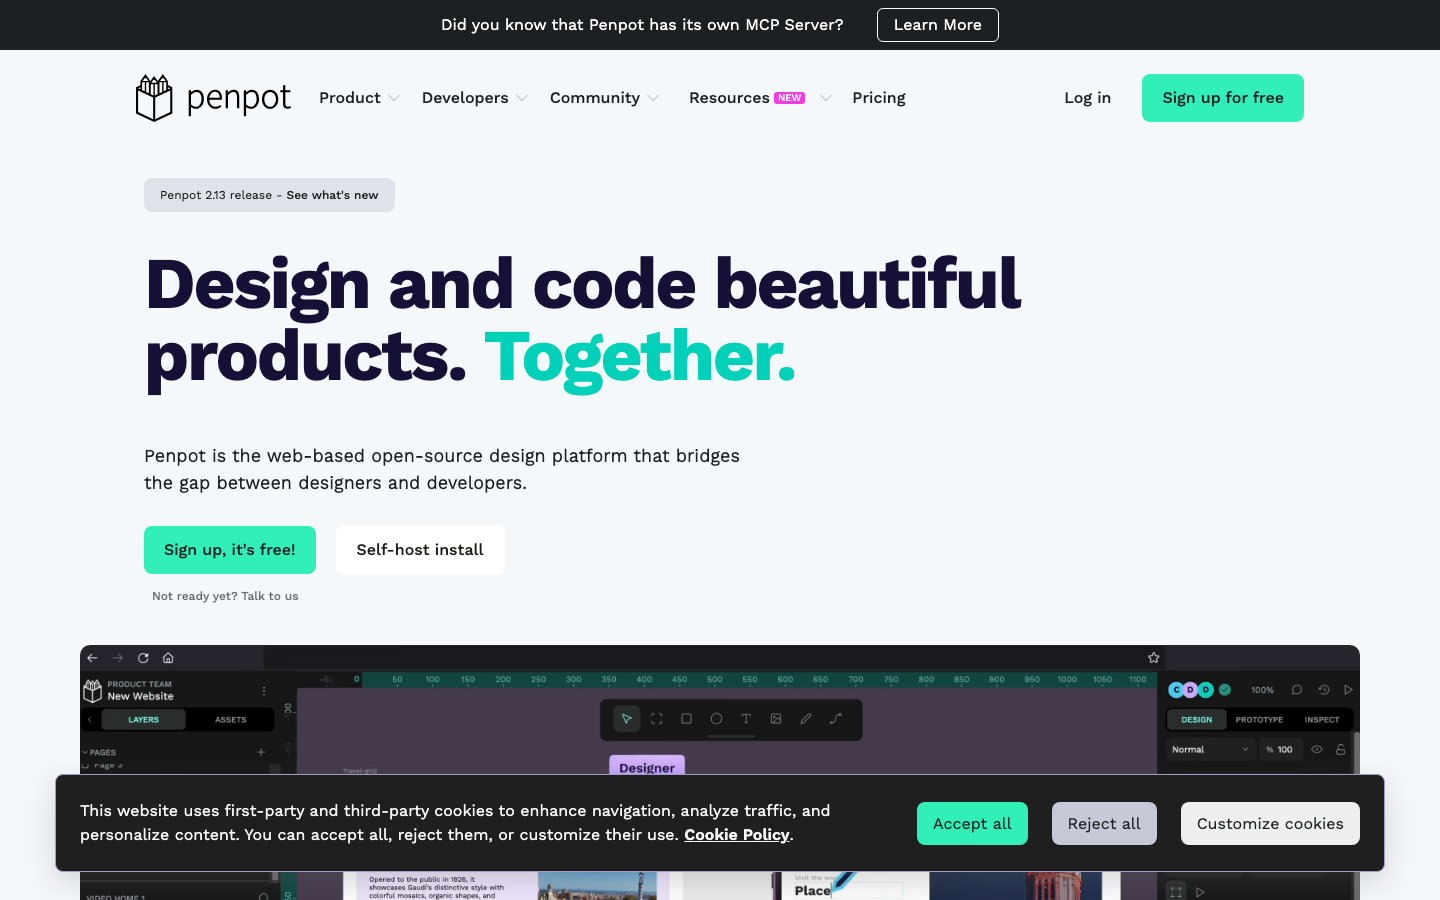Screen dimensions: 1440x900
Task: Open the Pricing page
Action: coord(878,98)
